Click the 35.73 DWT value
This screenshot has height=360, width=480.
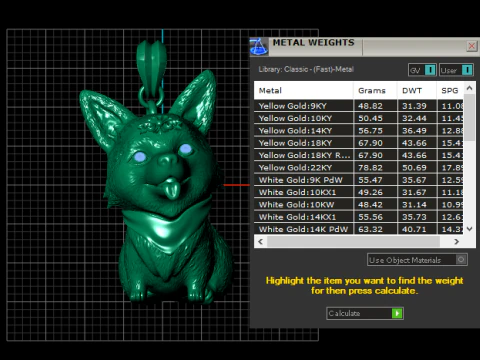click(414, 217)
